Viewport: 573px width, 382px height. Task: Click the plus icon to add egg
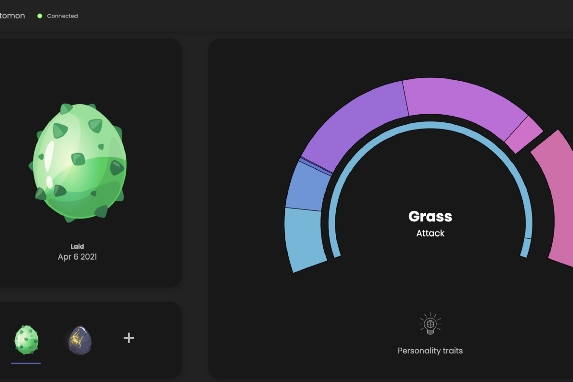[129, 338]
